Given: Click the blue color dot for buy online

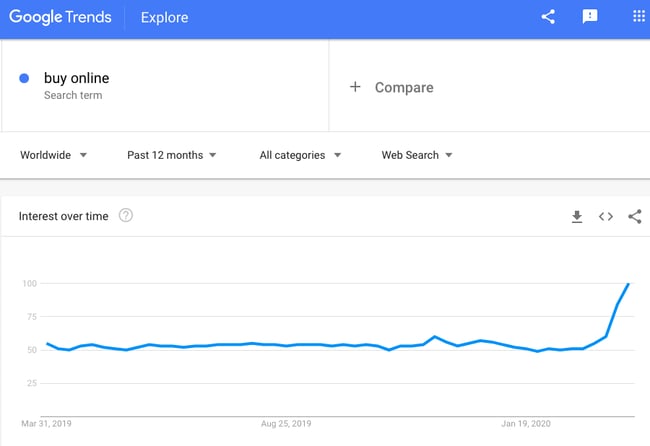Looking at the screenshot, I should click(x=24, y=78).
